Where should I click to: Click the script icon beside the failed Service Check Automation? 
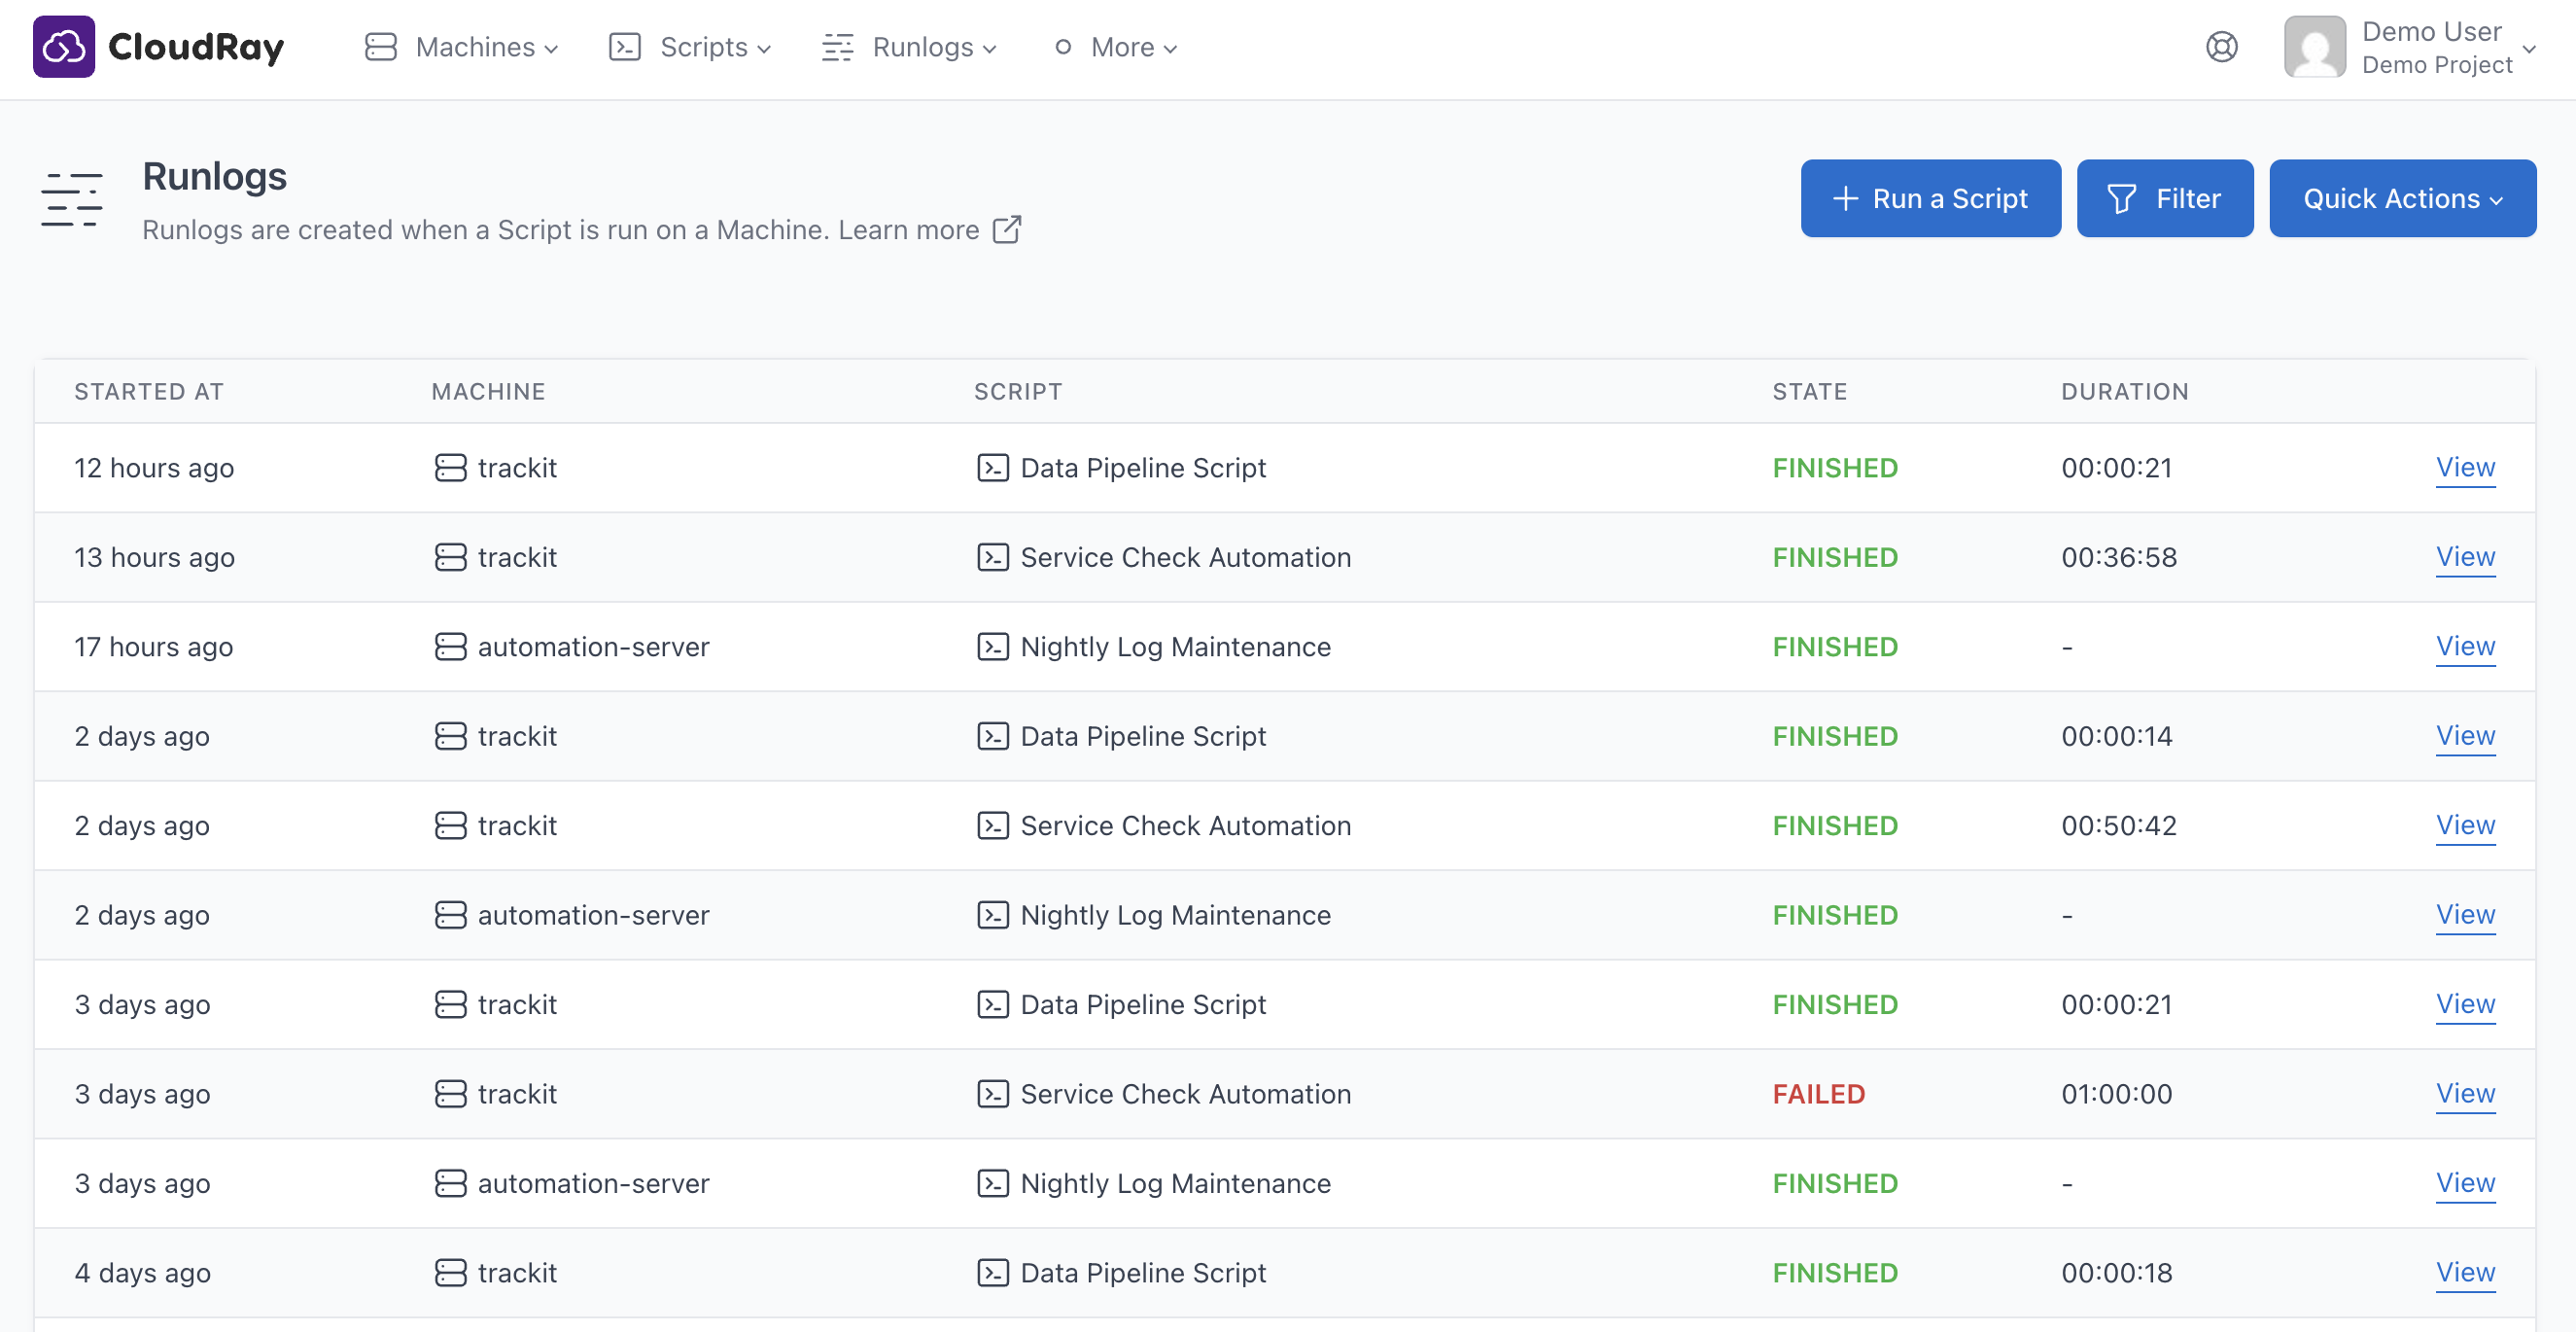[x=992, y=1094]
